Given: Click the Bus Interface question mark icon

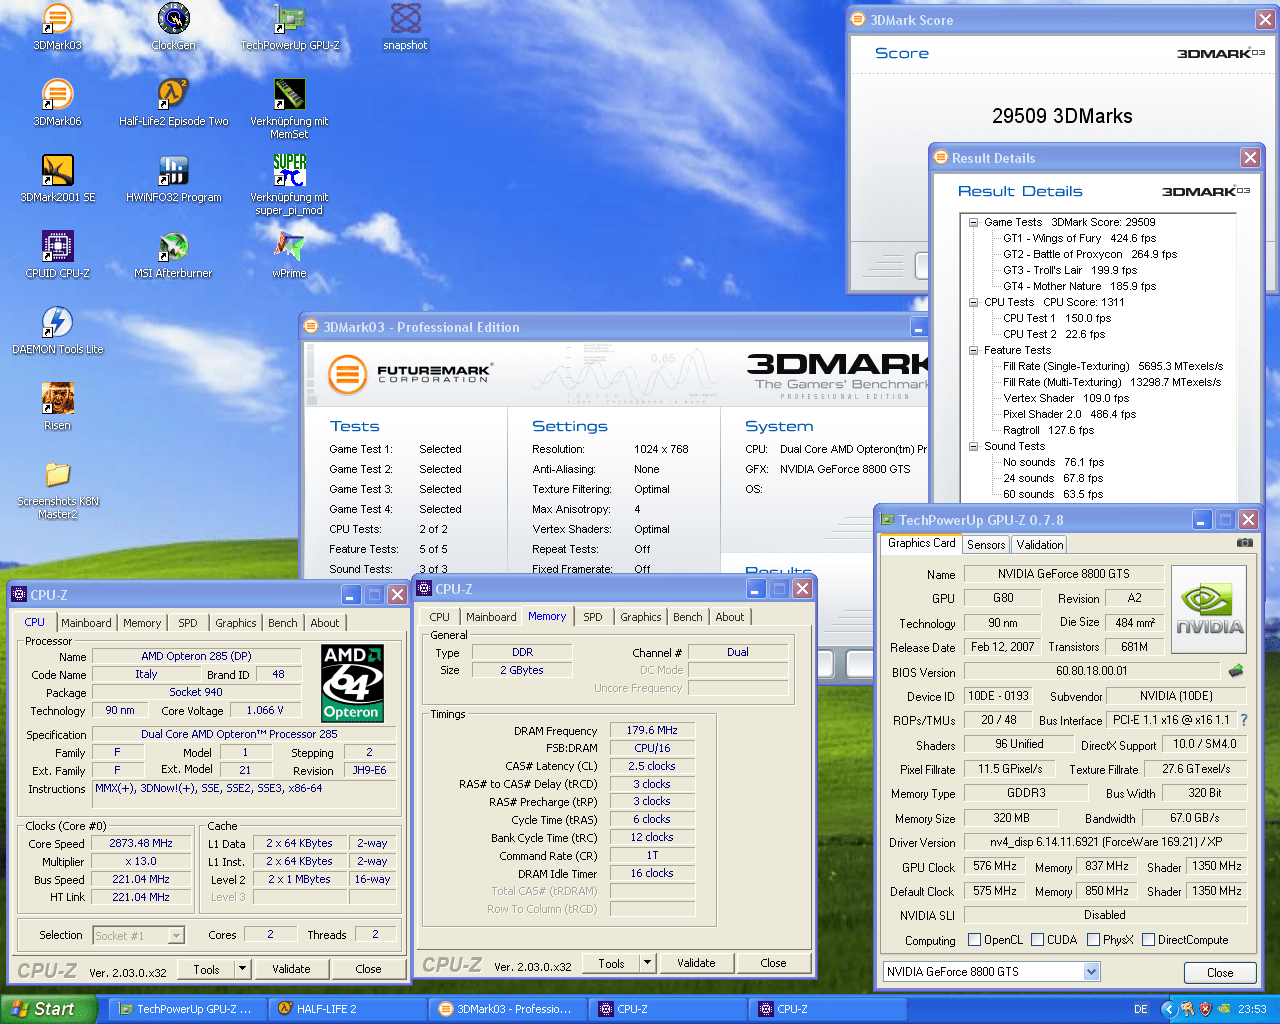Looking at the screenshot, I should pos(1244,720).
